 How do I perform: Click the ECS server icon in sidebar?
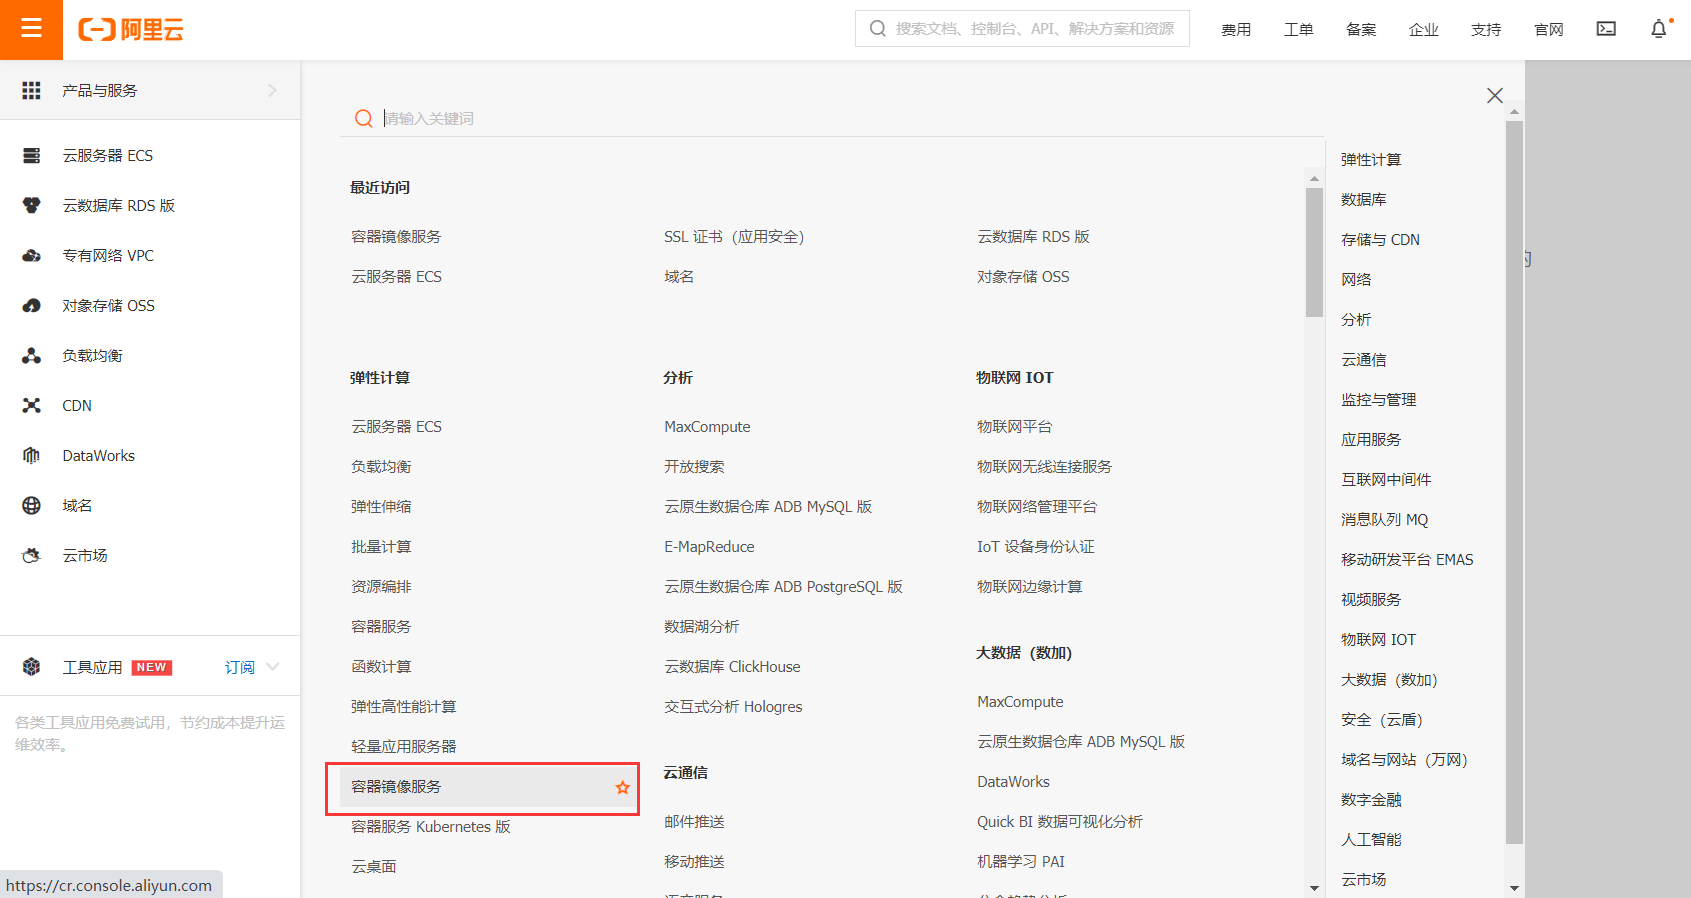[32, 156]
